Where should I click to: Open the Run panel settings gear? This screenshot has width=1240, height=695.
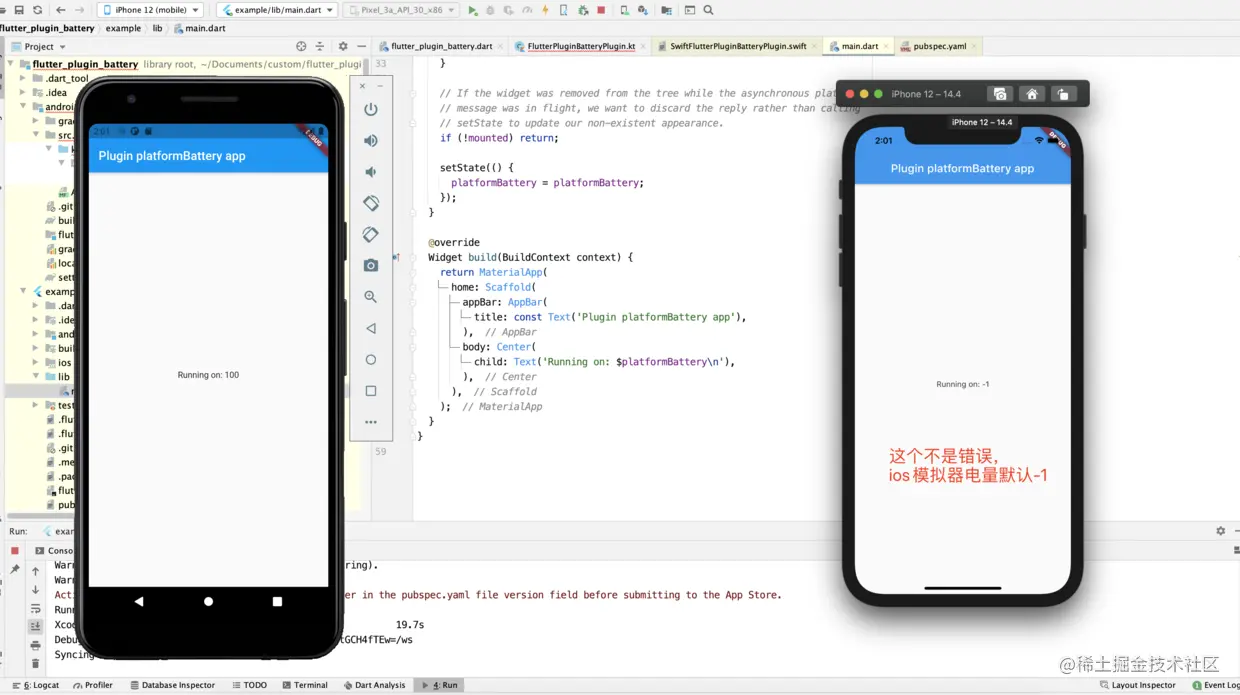(1220, 531)
